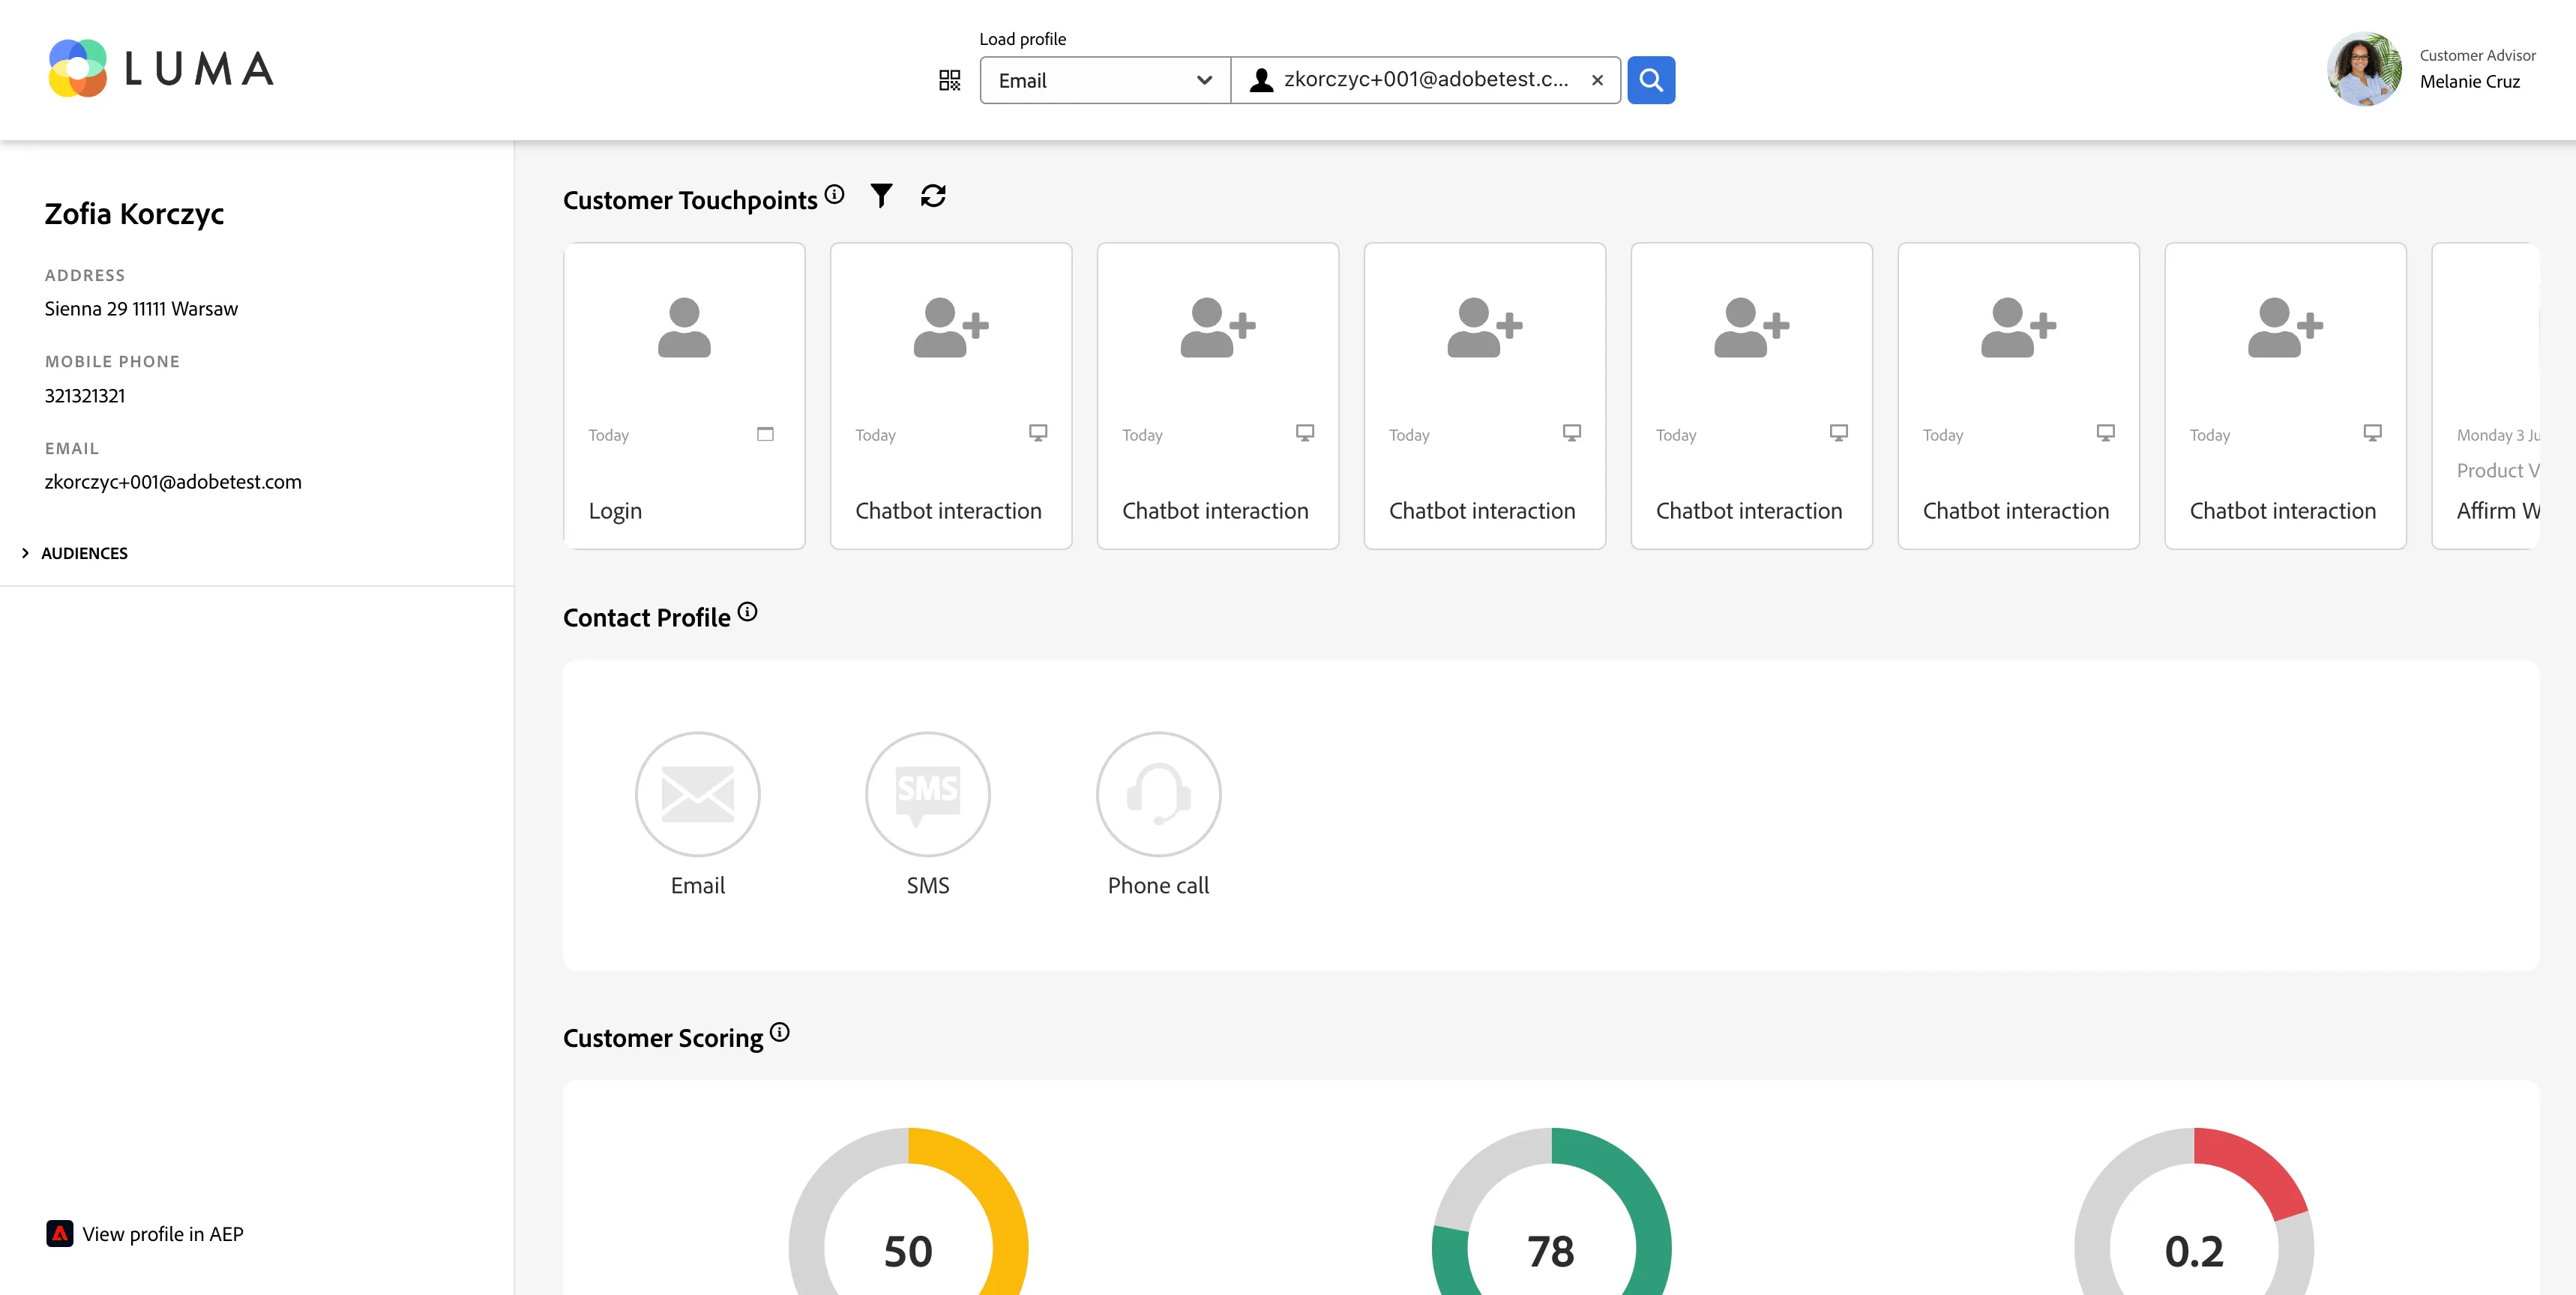Viewport: 2576px width, 1295px height.
Task: Open the Email profile type dropdown
Action: coord(1105,80)
